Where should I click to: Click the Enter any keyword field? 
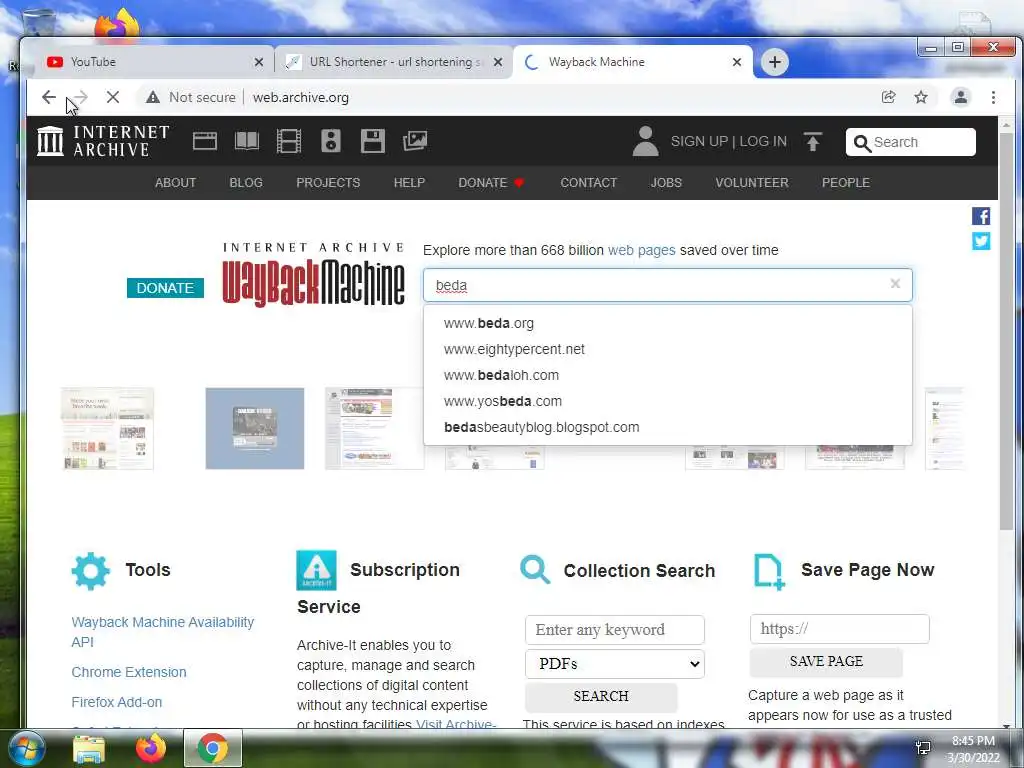coord(615,630)
